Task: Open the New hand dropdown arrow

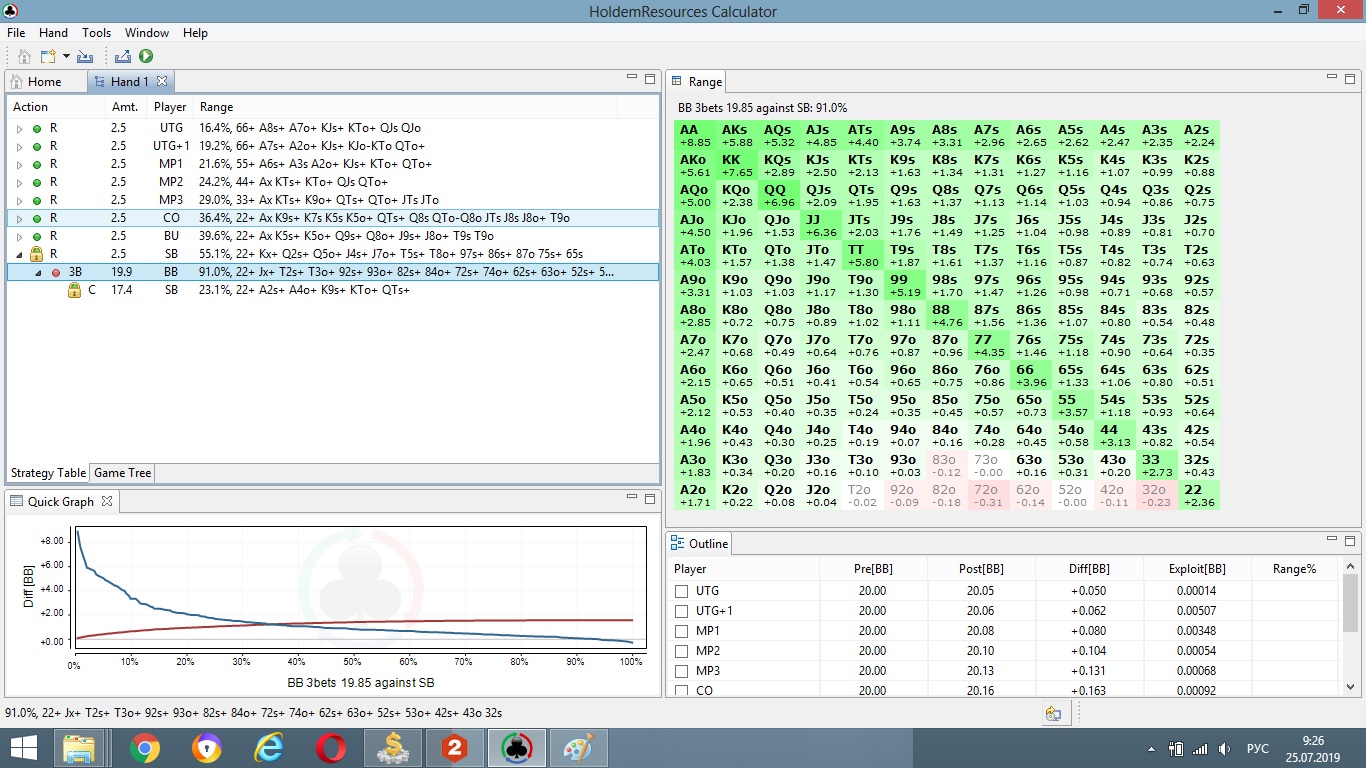Action: pos(66,57)
